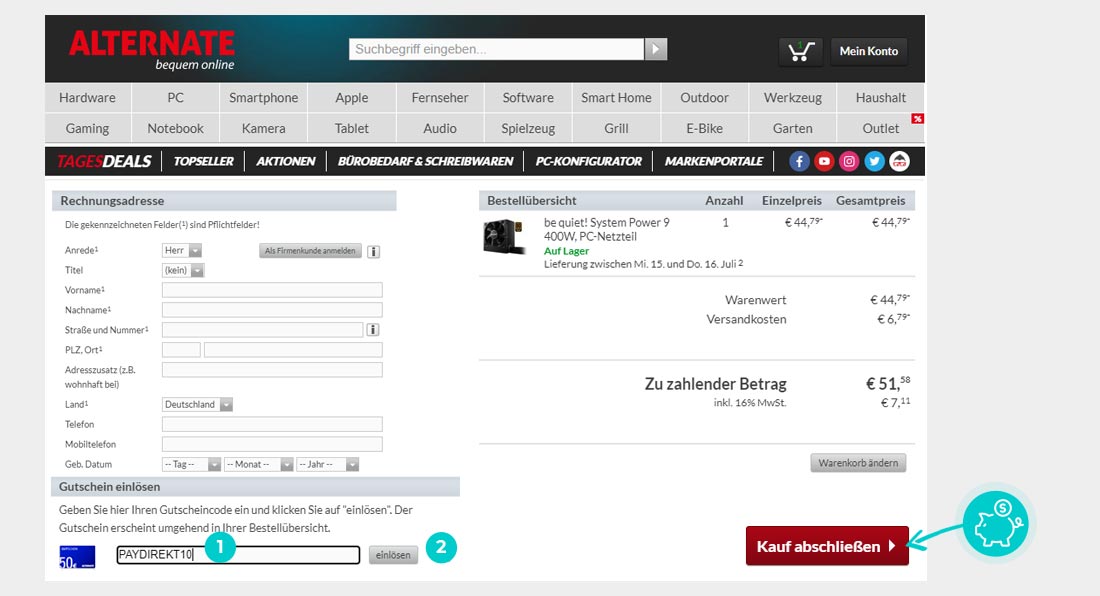Screen dimensions: 1100x596
Task: Open the Land dropdown showing Deutschland
Action: [197, 405]
